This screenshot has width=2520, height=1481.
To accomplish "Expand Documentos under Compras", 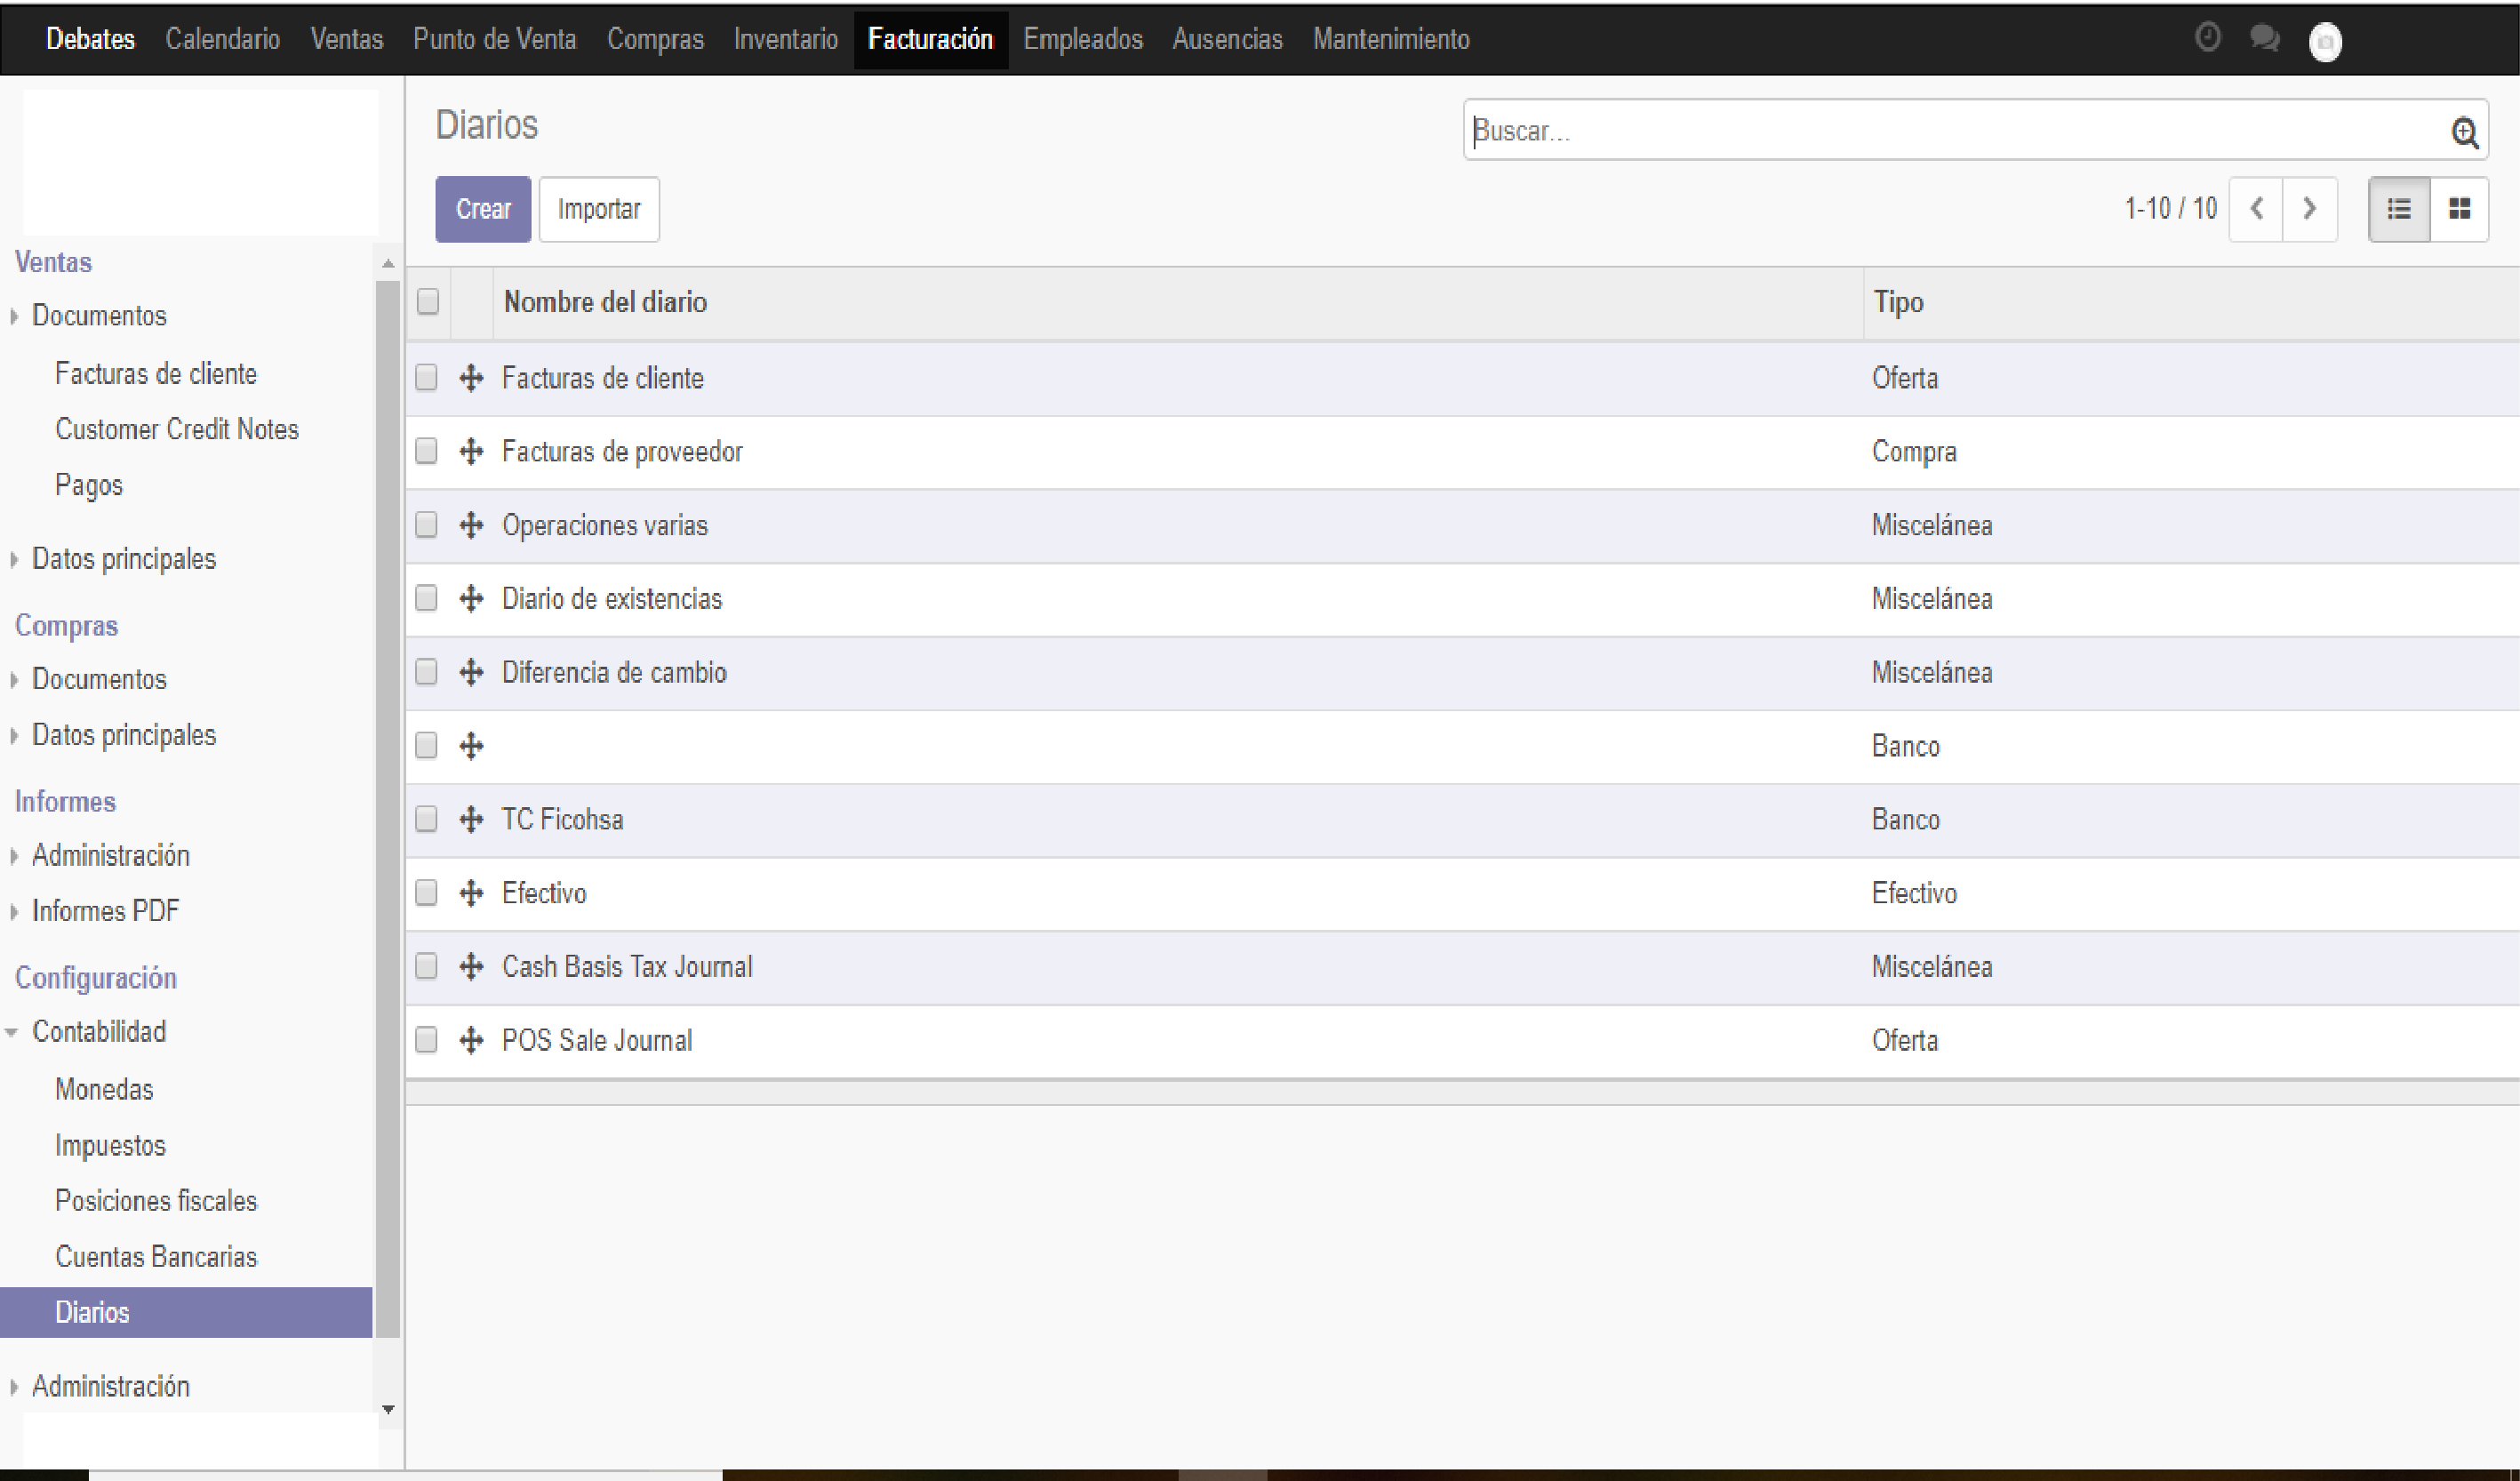I will pyautogui.click(x=99, y=679).
